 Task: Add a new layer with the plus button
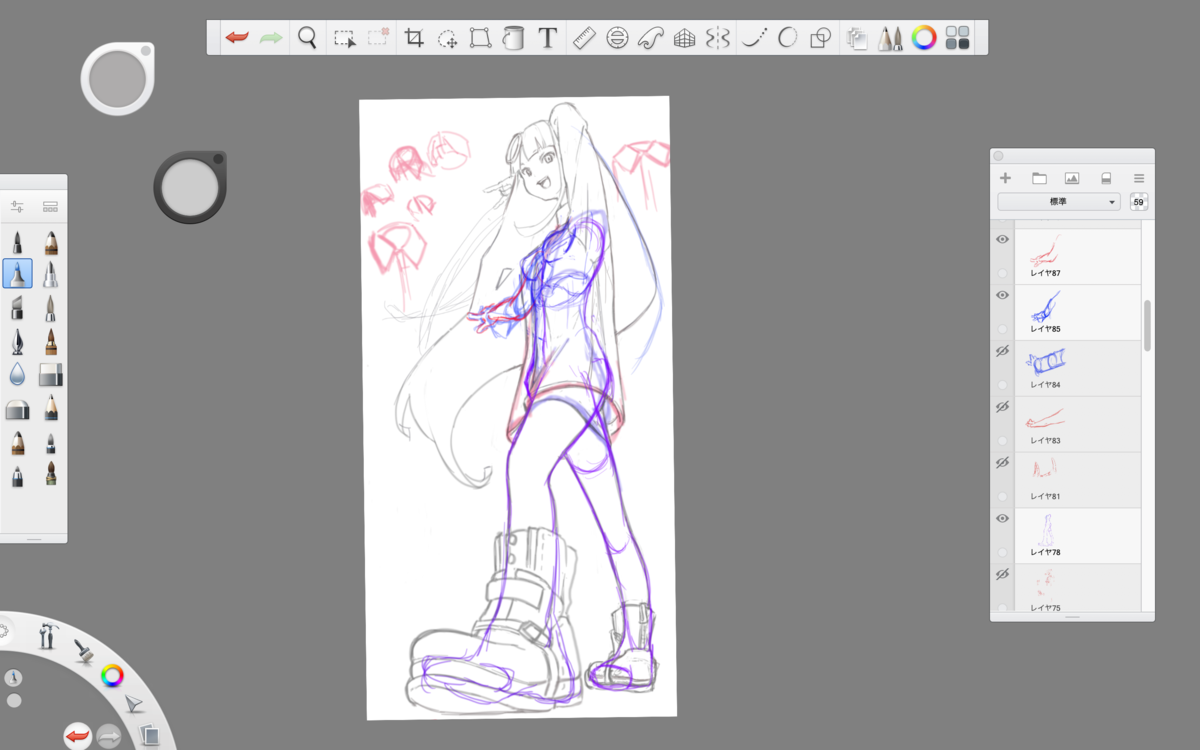pos(1006,178)
